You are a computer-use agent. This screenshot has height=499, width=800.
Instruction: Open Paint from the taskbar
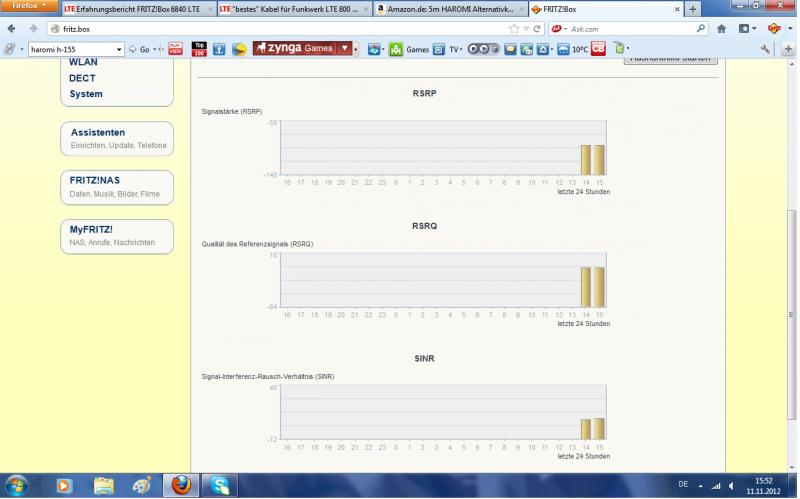pos(142,486)
